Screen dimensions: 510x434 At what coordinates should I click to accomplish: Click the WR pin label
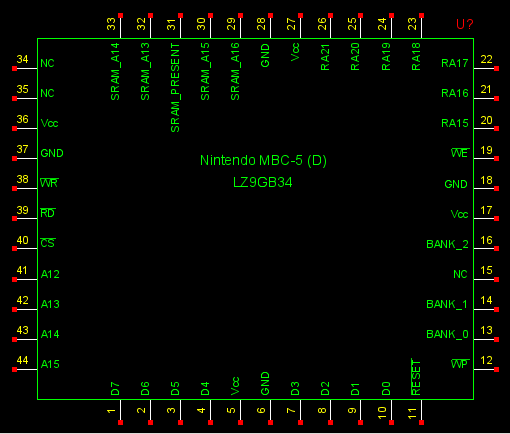pyautogui.click(x=49, y=183)
